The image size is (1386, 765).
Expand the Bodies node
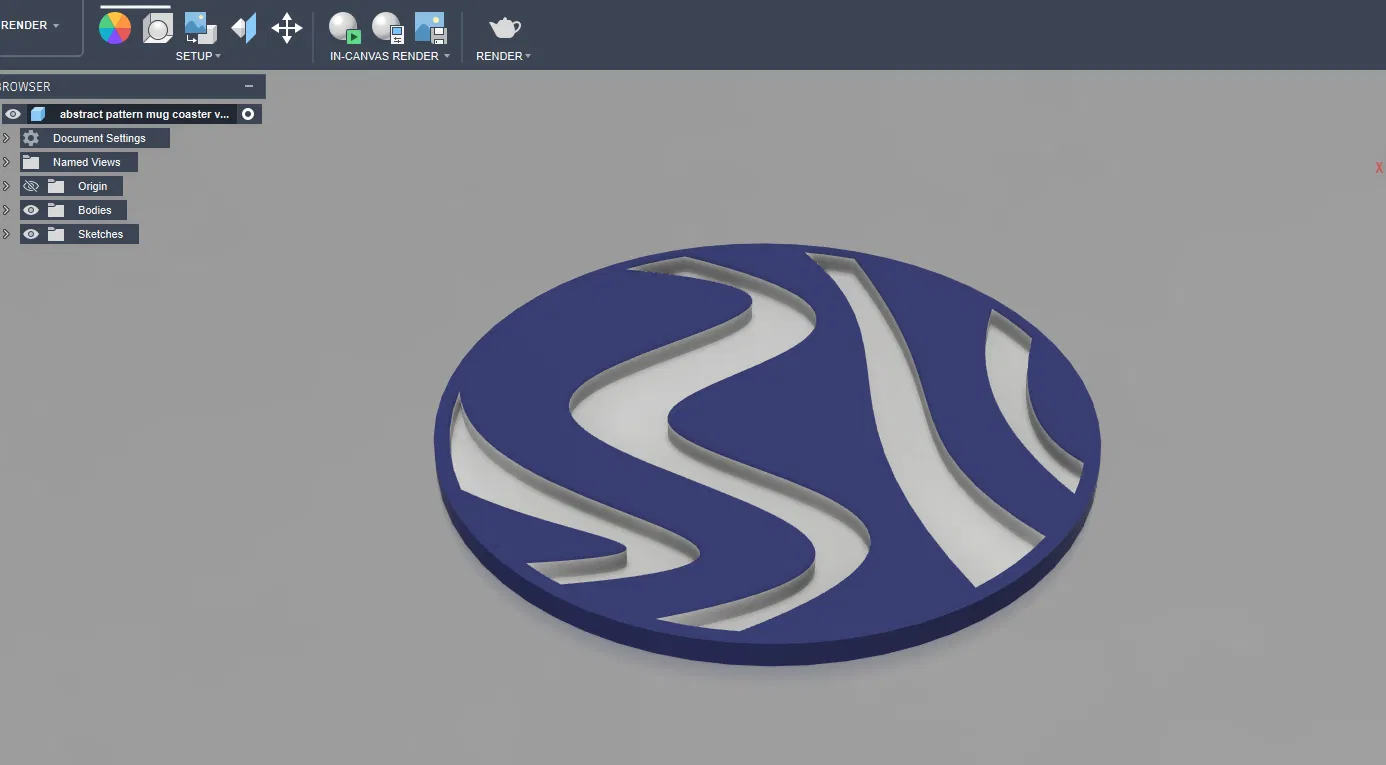[6, 210]
